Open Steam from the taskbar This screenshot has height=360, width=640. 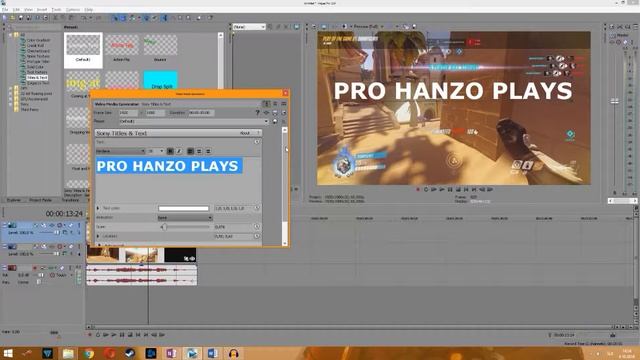[x=130, y=353]
